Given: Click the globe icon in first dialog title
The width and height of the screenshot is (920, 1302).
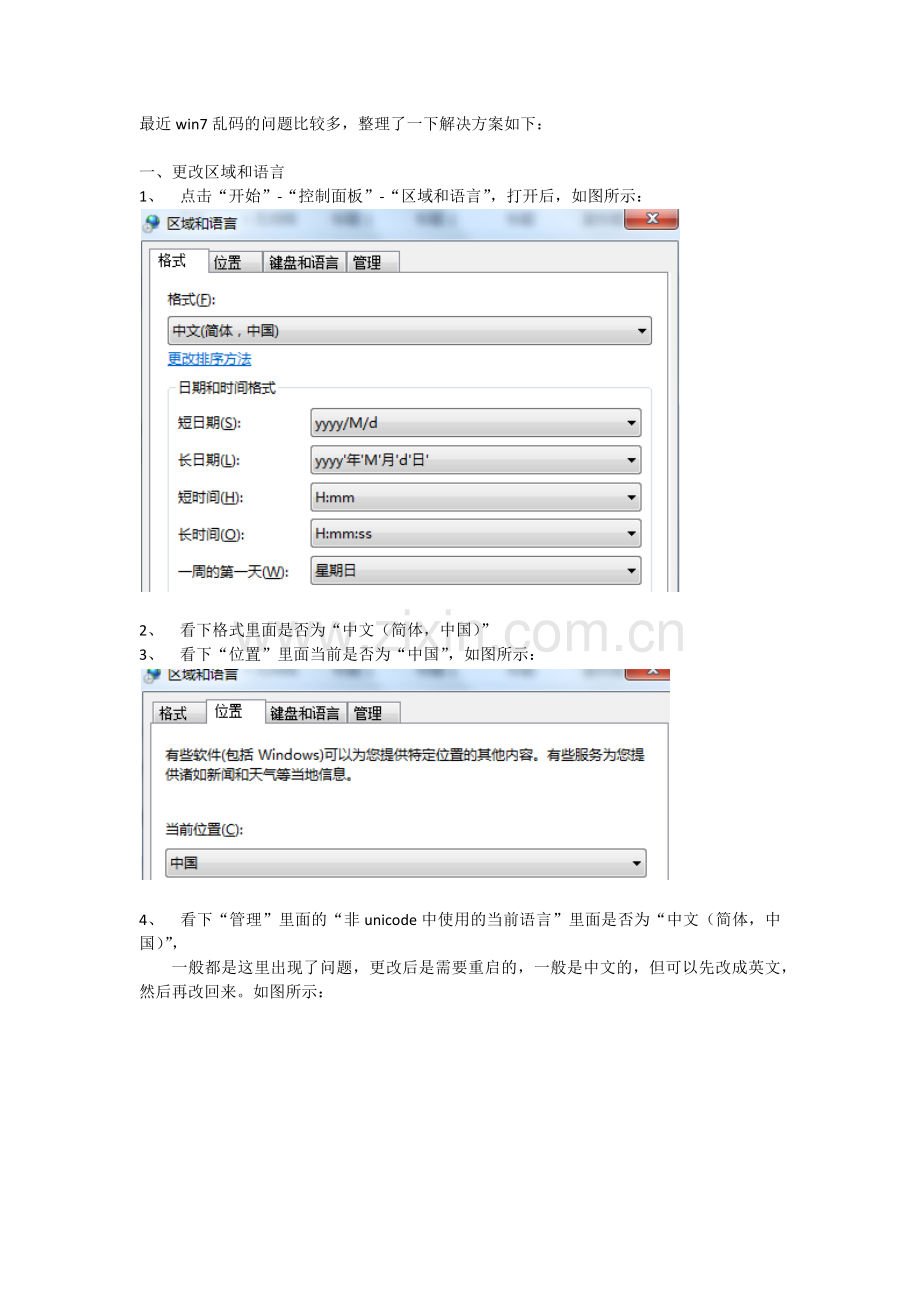Looking at the screenshot, I should [151, 222].
